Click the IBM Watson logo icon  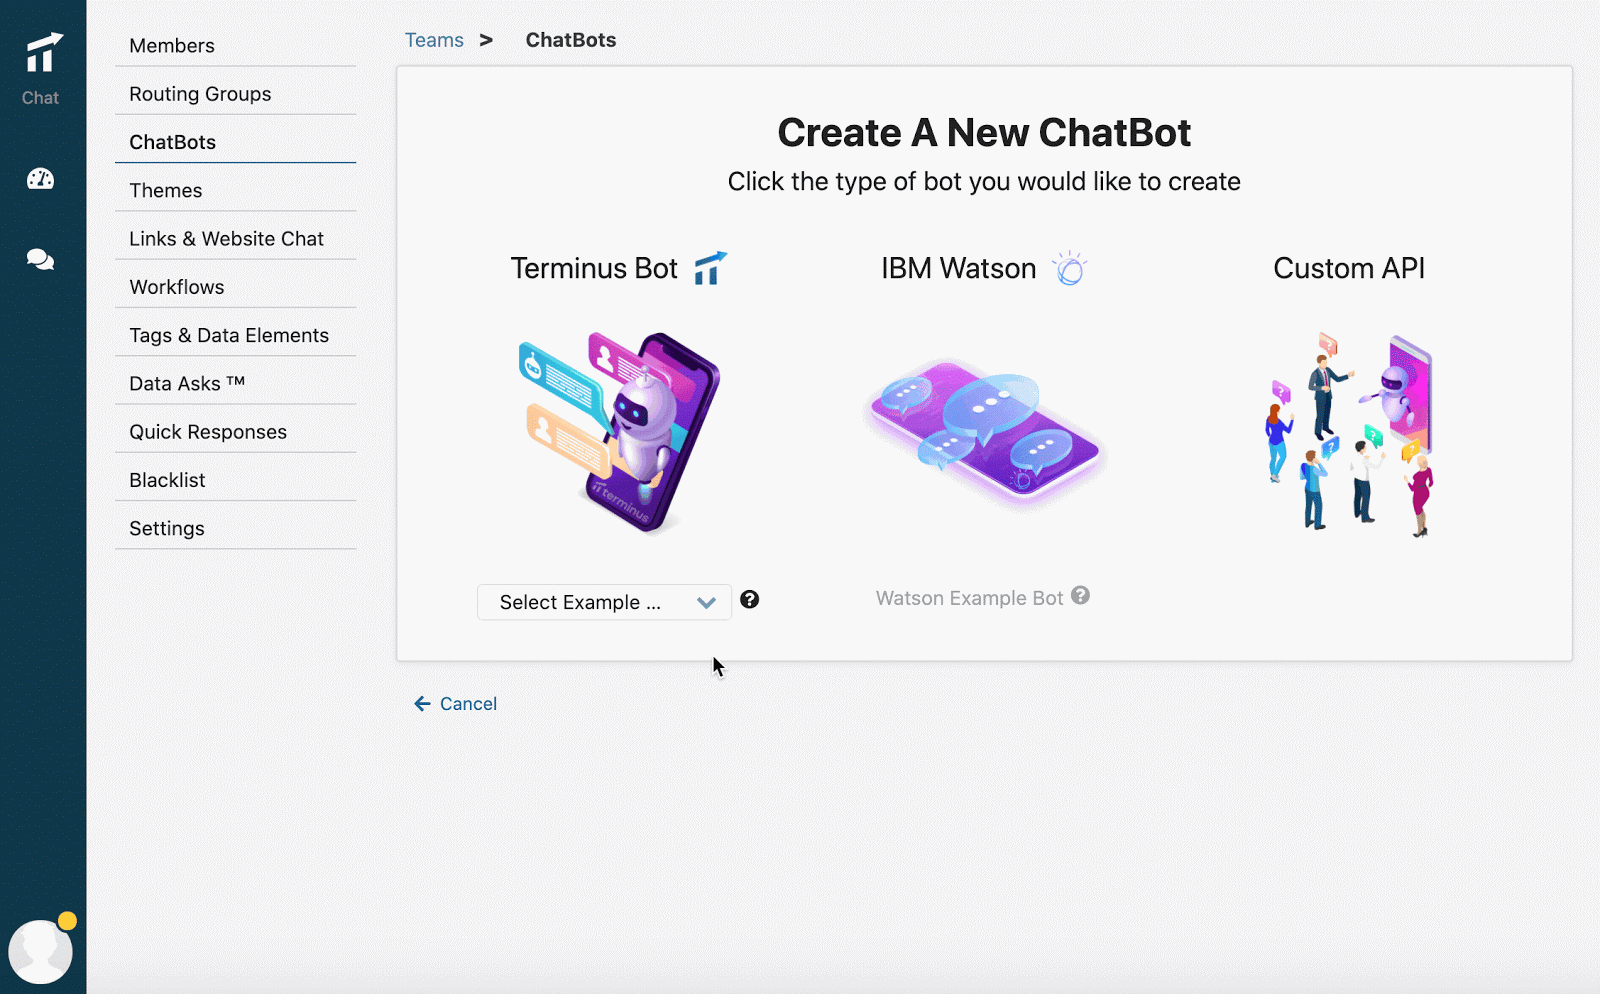click(x=1069, y=268)
